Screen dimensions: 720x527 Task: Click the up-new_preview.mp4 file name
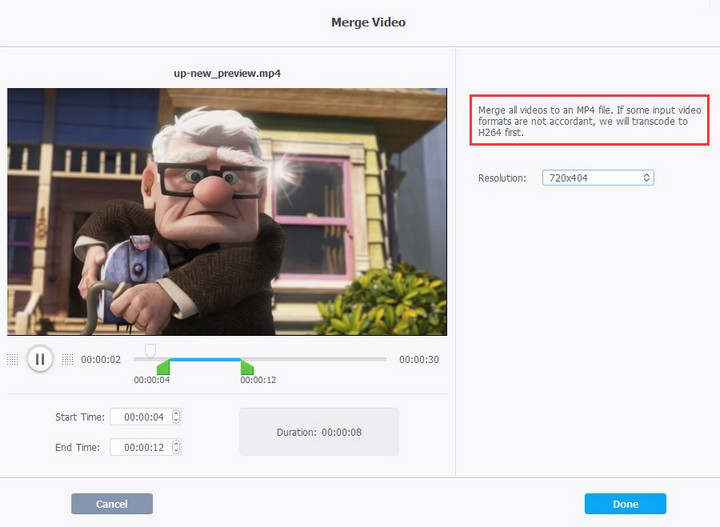pyautogui.click(x=227, y=73)
